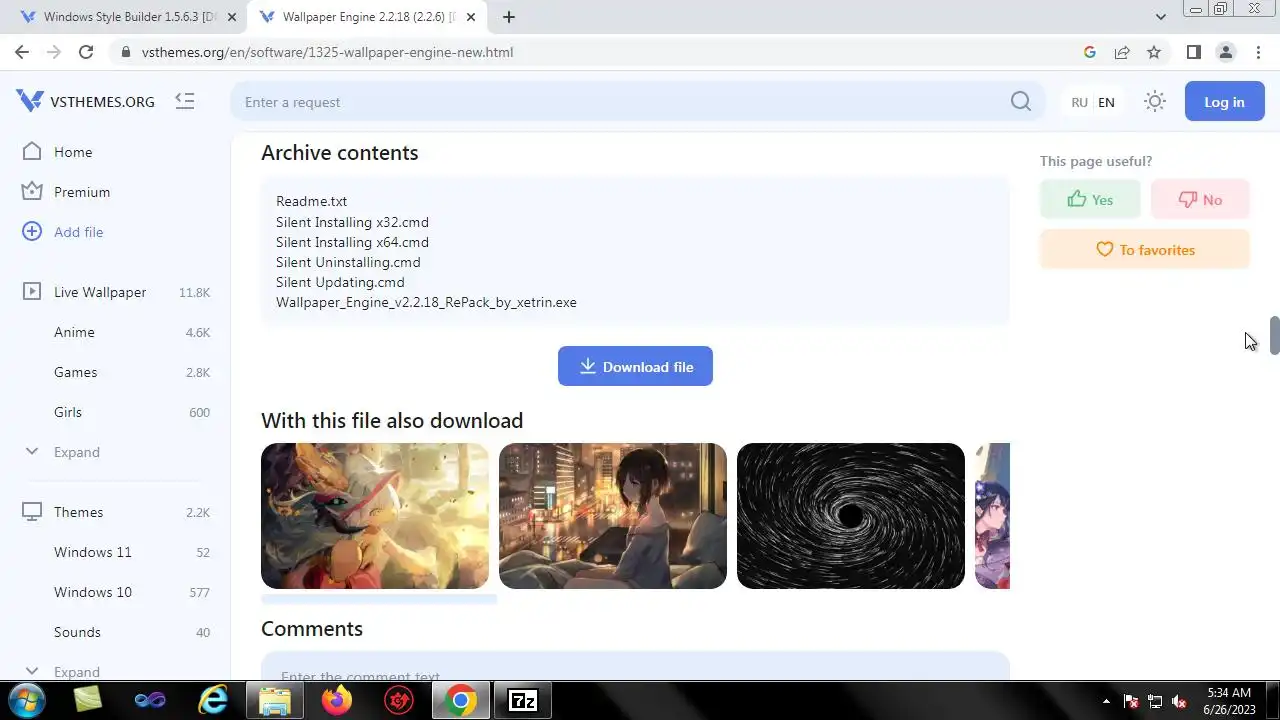Click the share page icon
Viewport: 1280px width, 720px height.
tap(1122, 52)
